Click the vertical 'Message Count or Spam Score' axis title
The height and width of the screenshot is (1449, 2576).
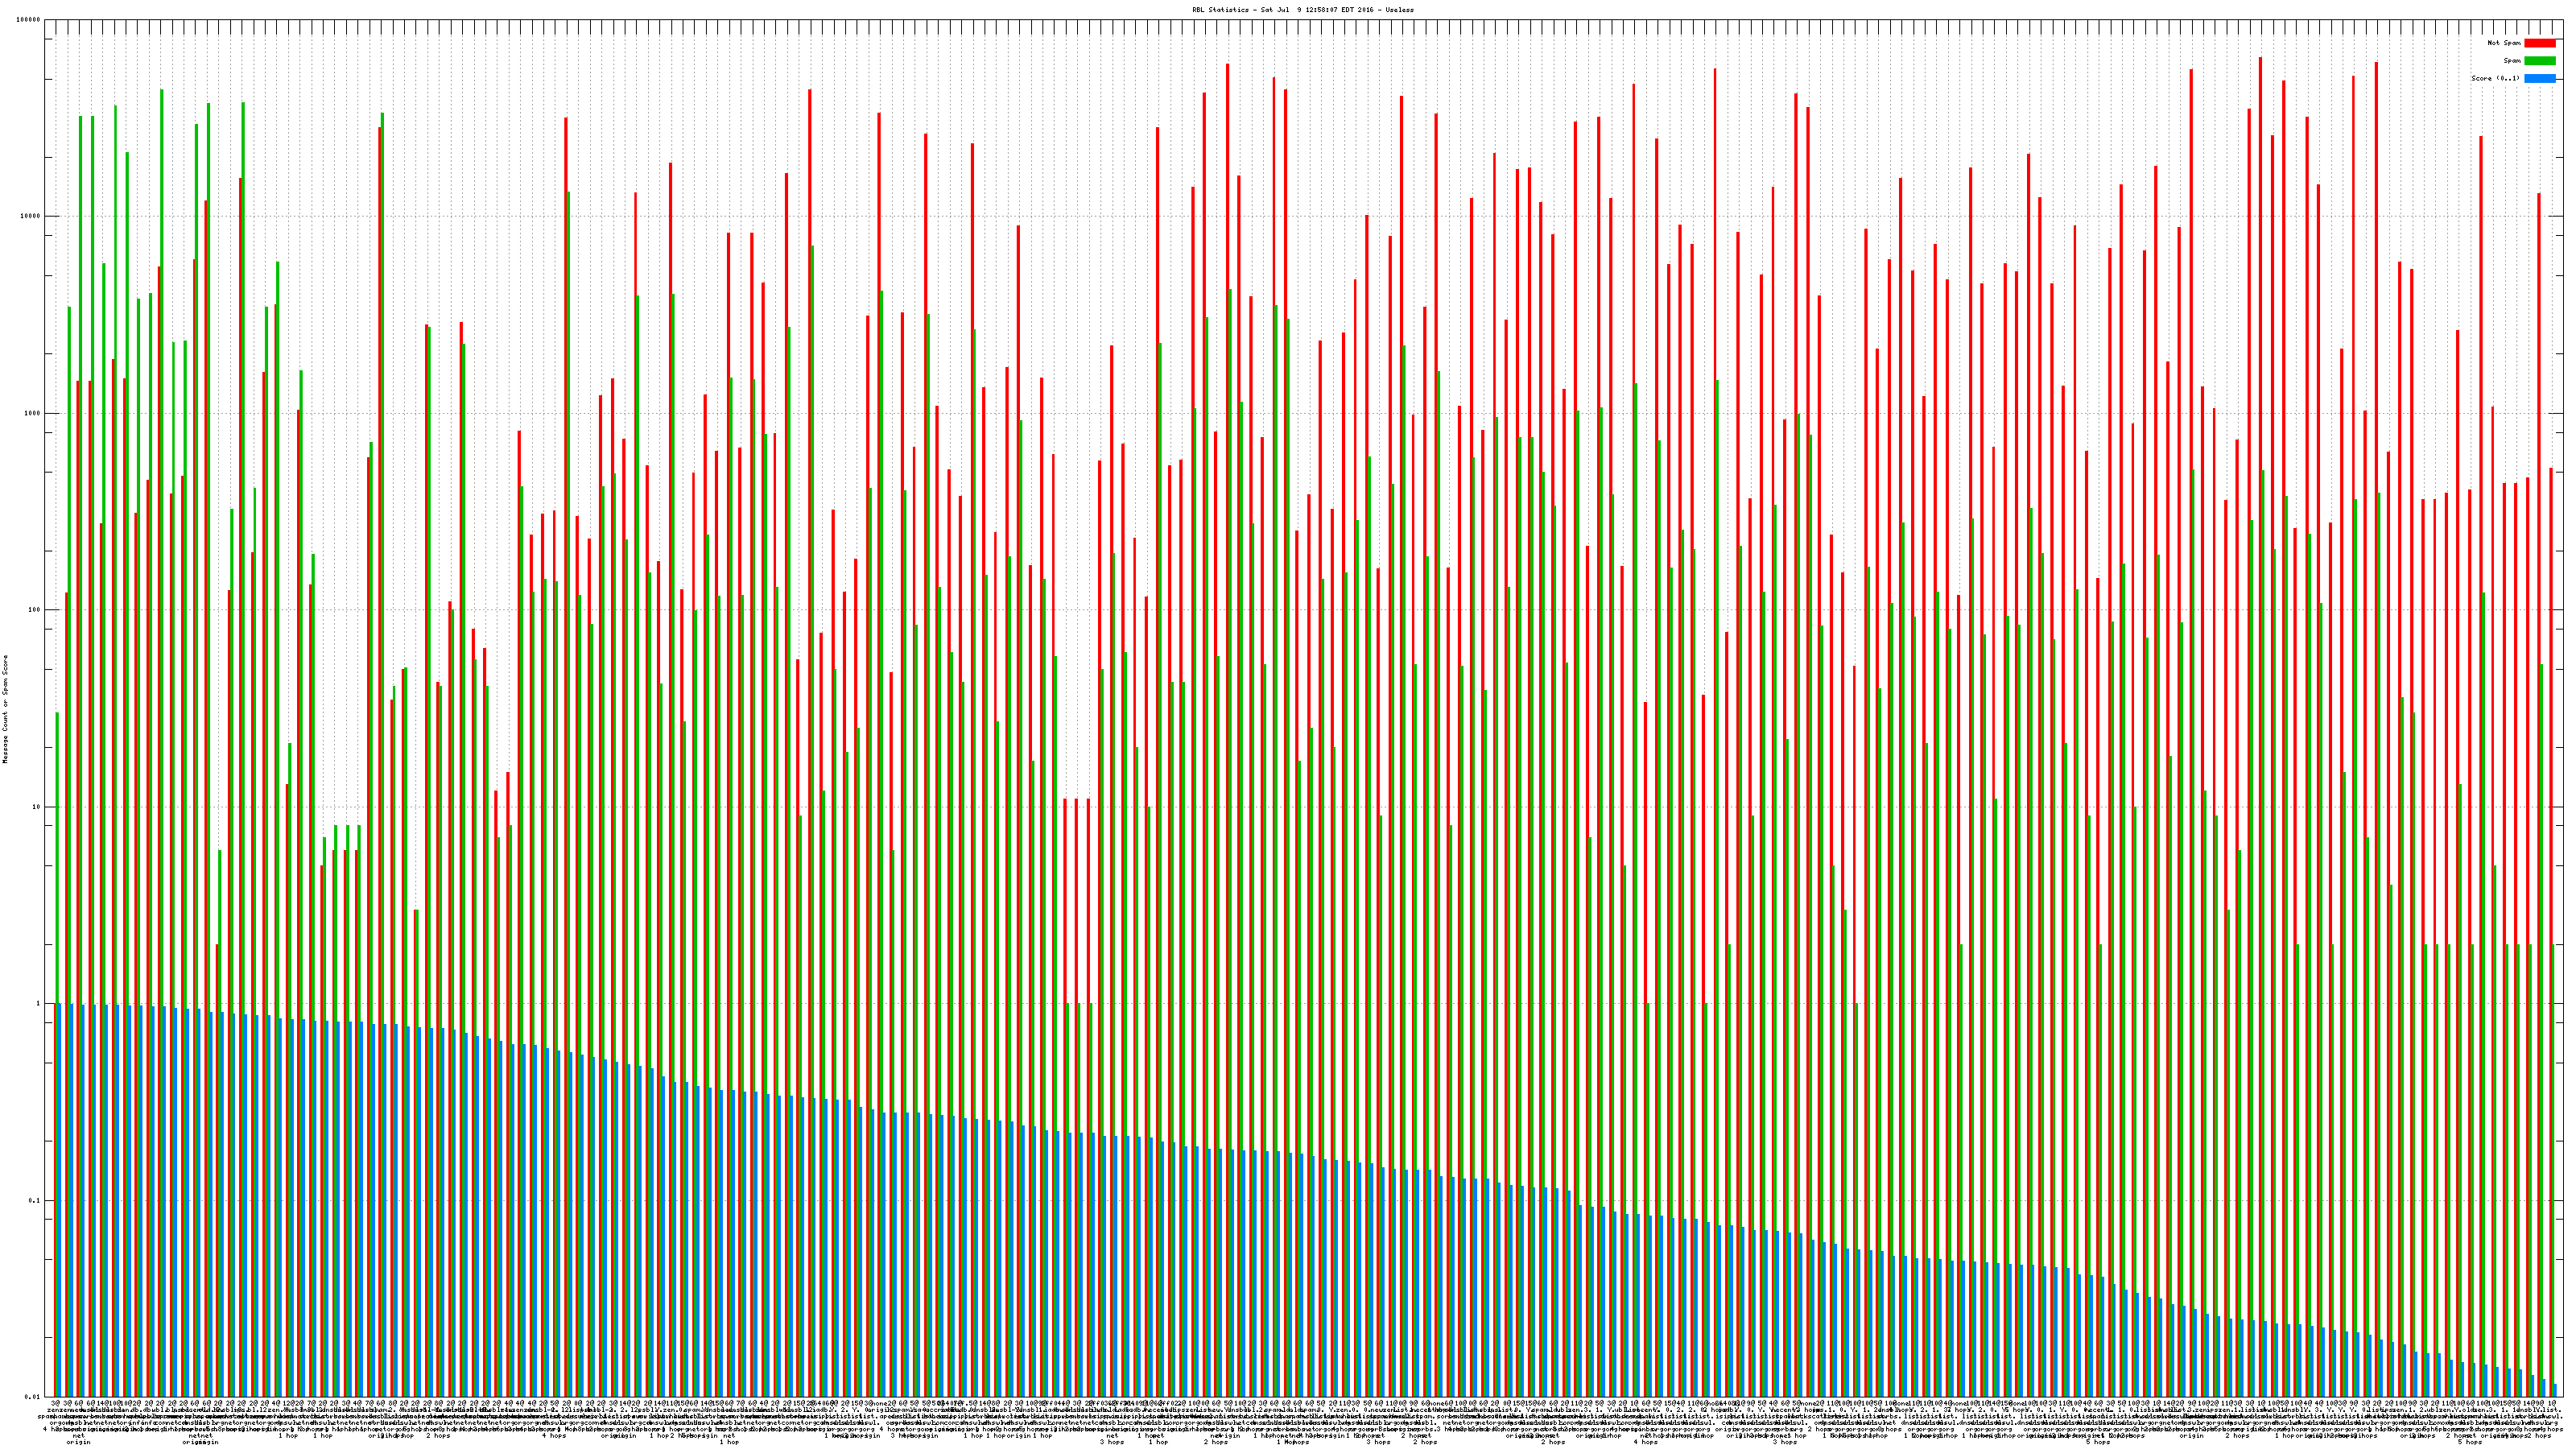5,709
